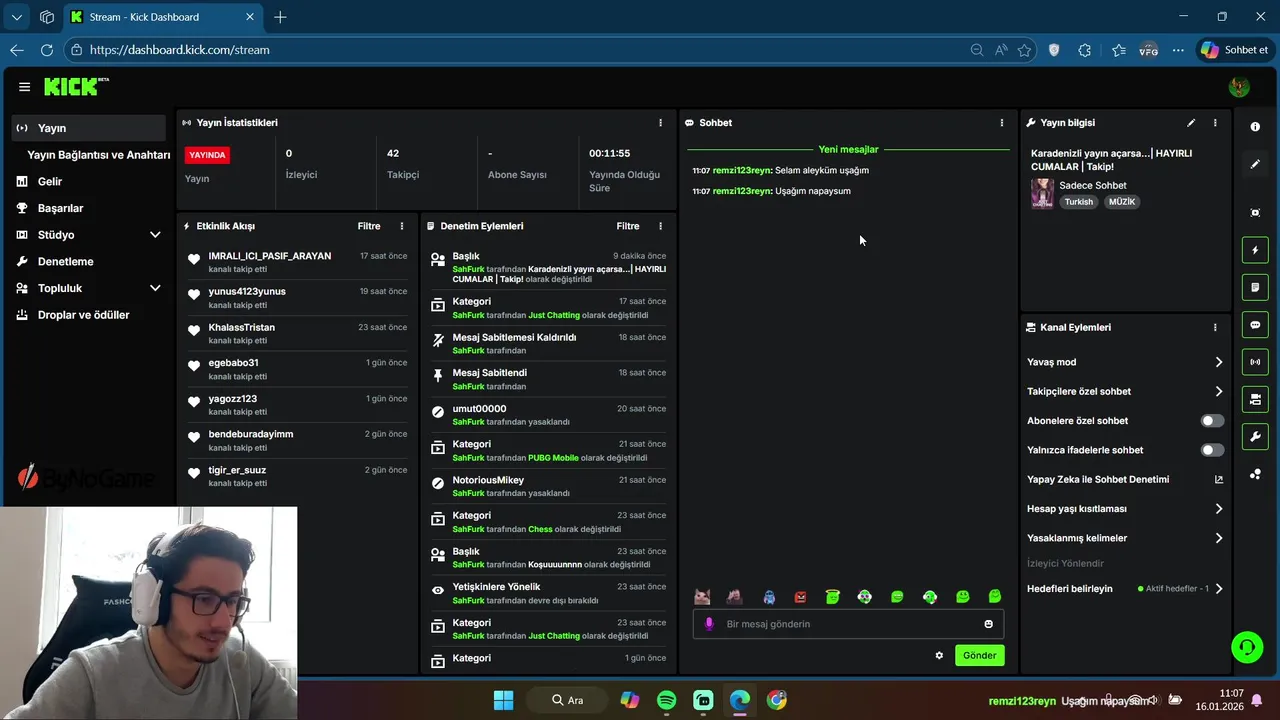
Task: Toggle the chat bubble panel icon in the sidebar
Action: point(1255,325)
